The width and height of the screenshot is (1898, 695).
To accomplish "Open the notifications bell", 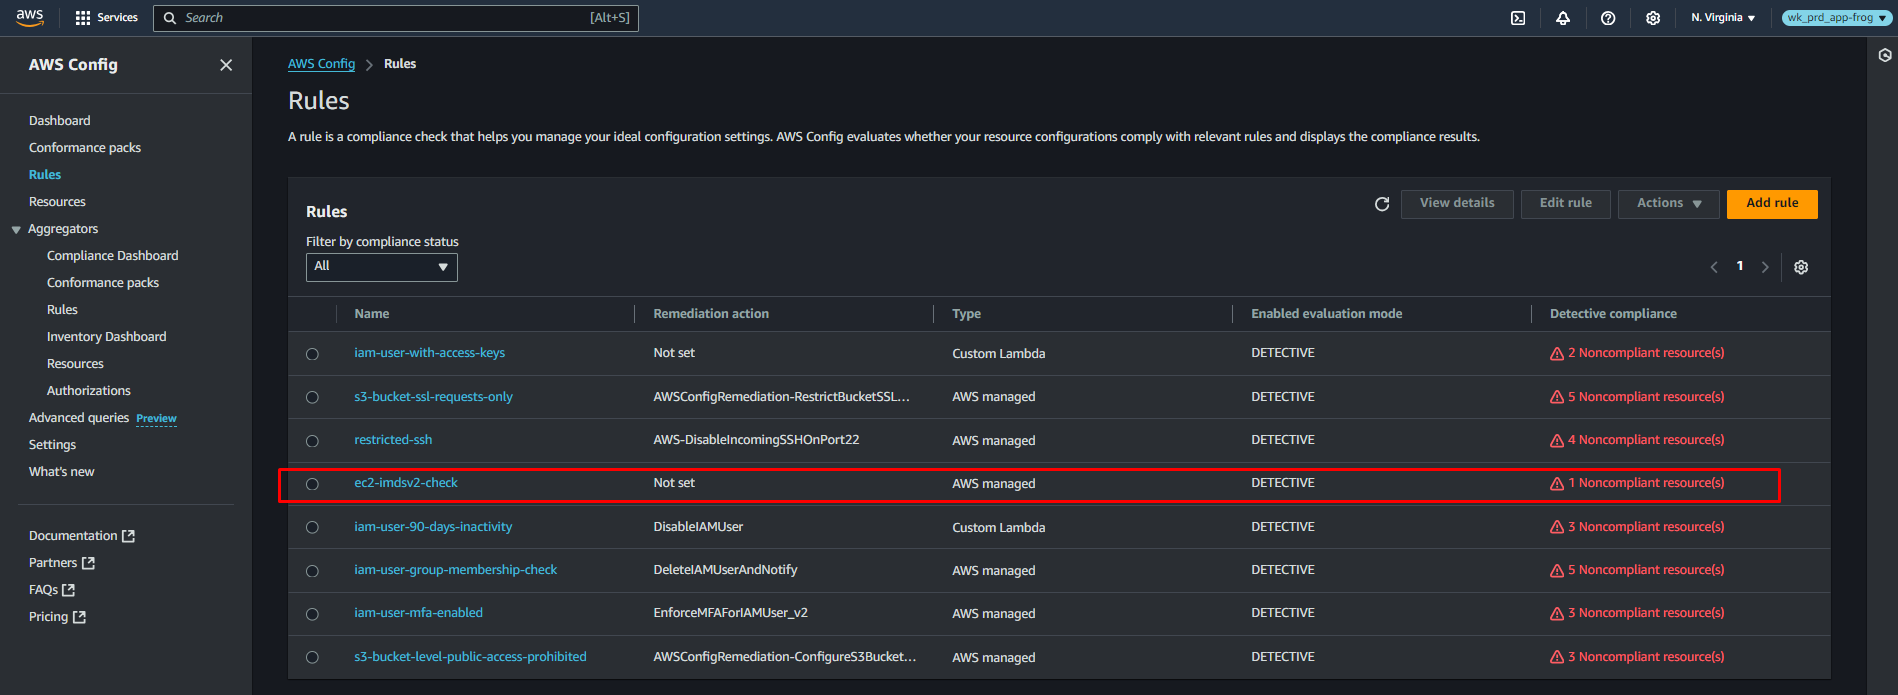I will (x=1563, y=18).
